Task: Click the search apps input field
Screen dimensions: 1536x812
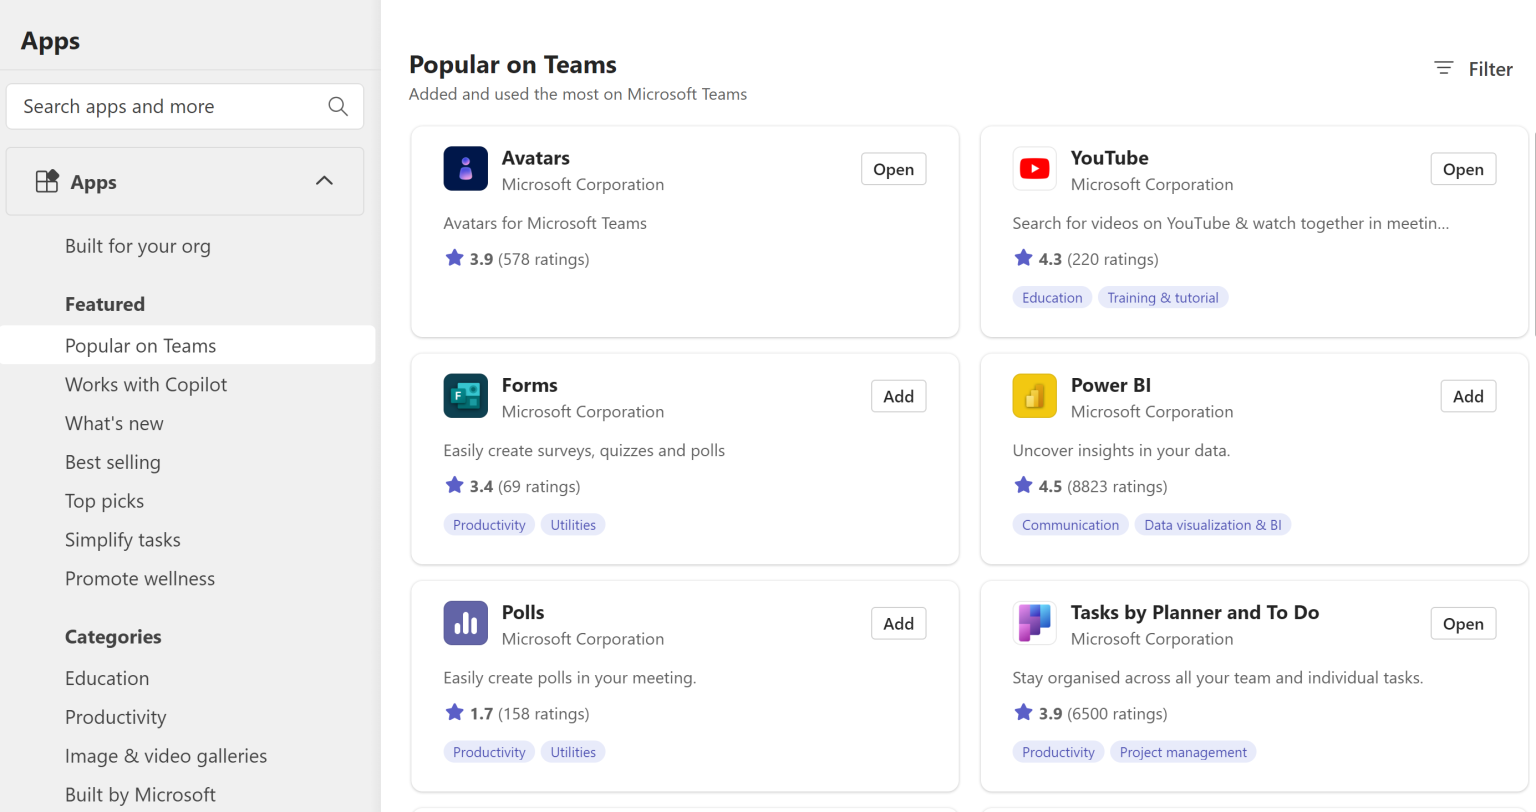Action: point(160,106)
